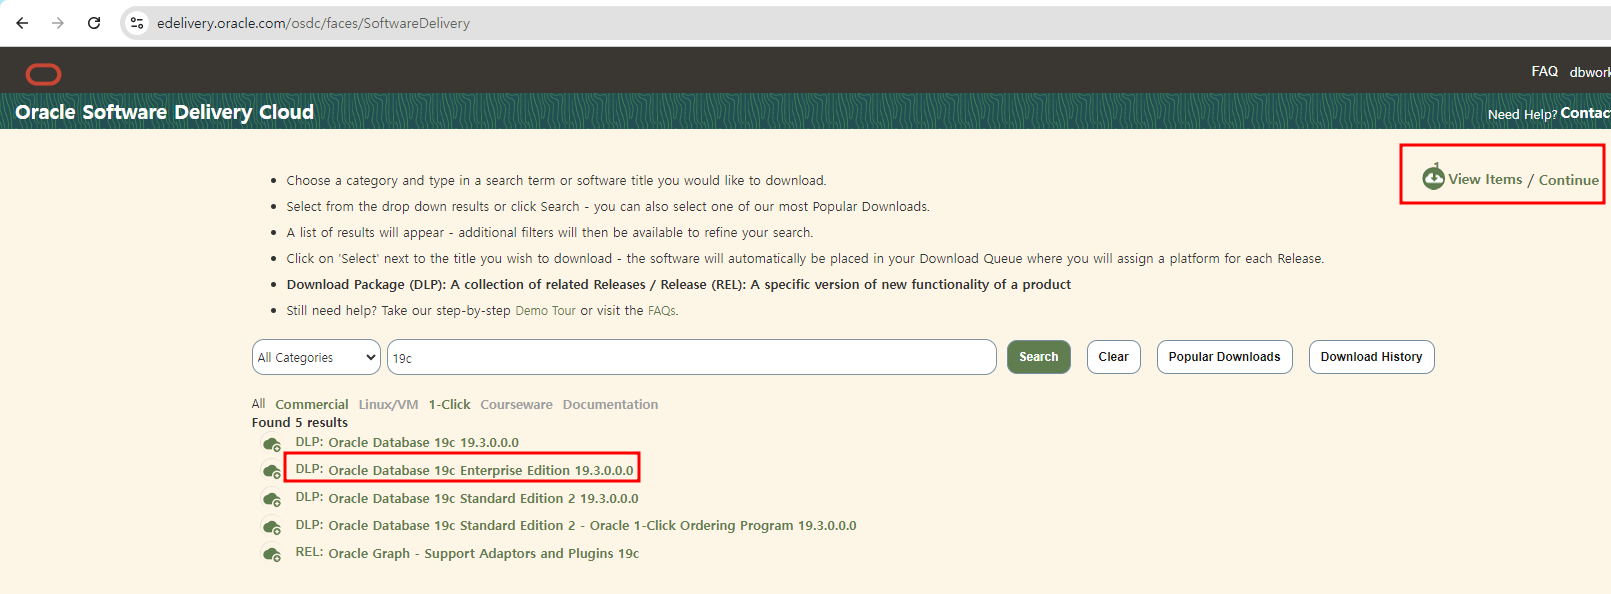1611x594 pixels.
Task: Click cloud icon beside 19c Enterprise Edition
Action: point(271,471)
